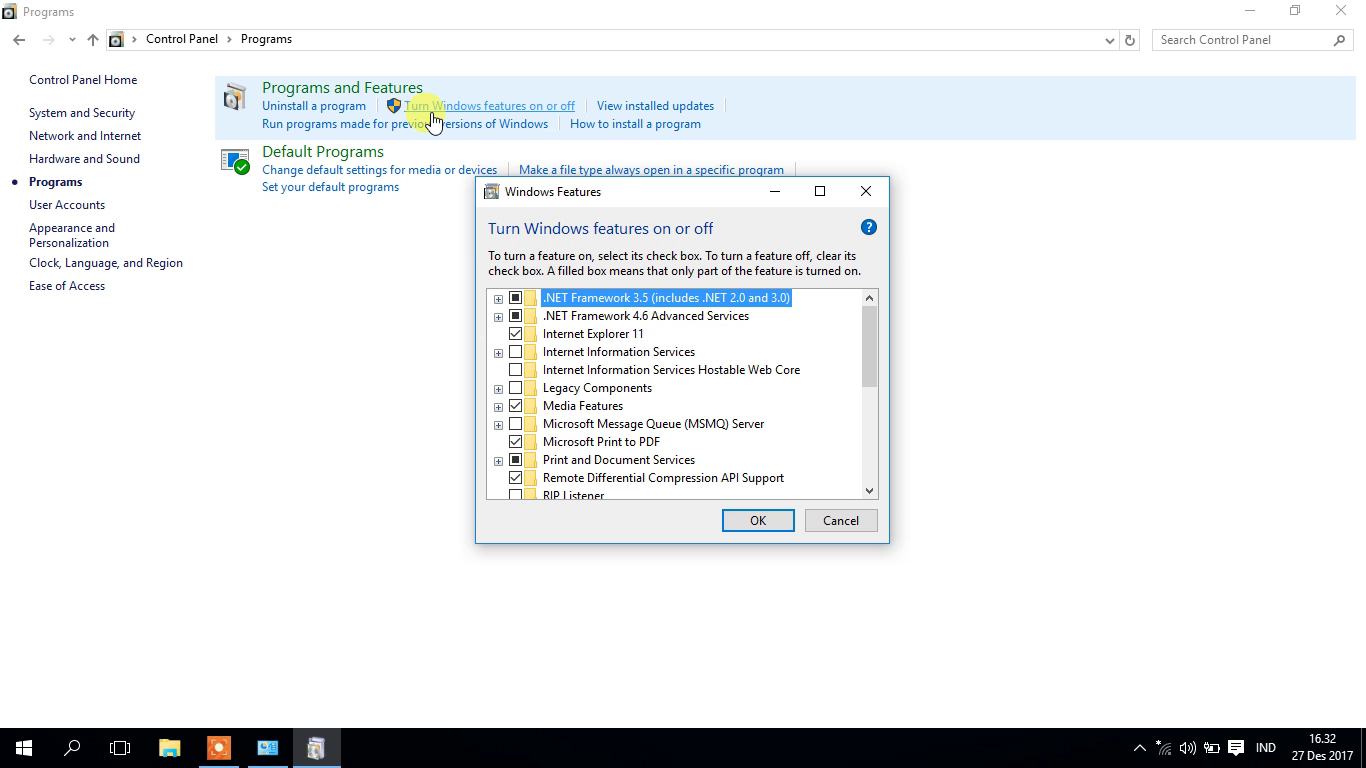Click Control Panel in the breadcrumb path
Screen dimensions: 1366x768
(x=182, y=39)
